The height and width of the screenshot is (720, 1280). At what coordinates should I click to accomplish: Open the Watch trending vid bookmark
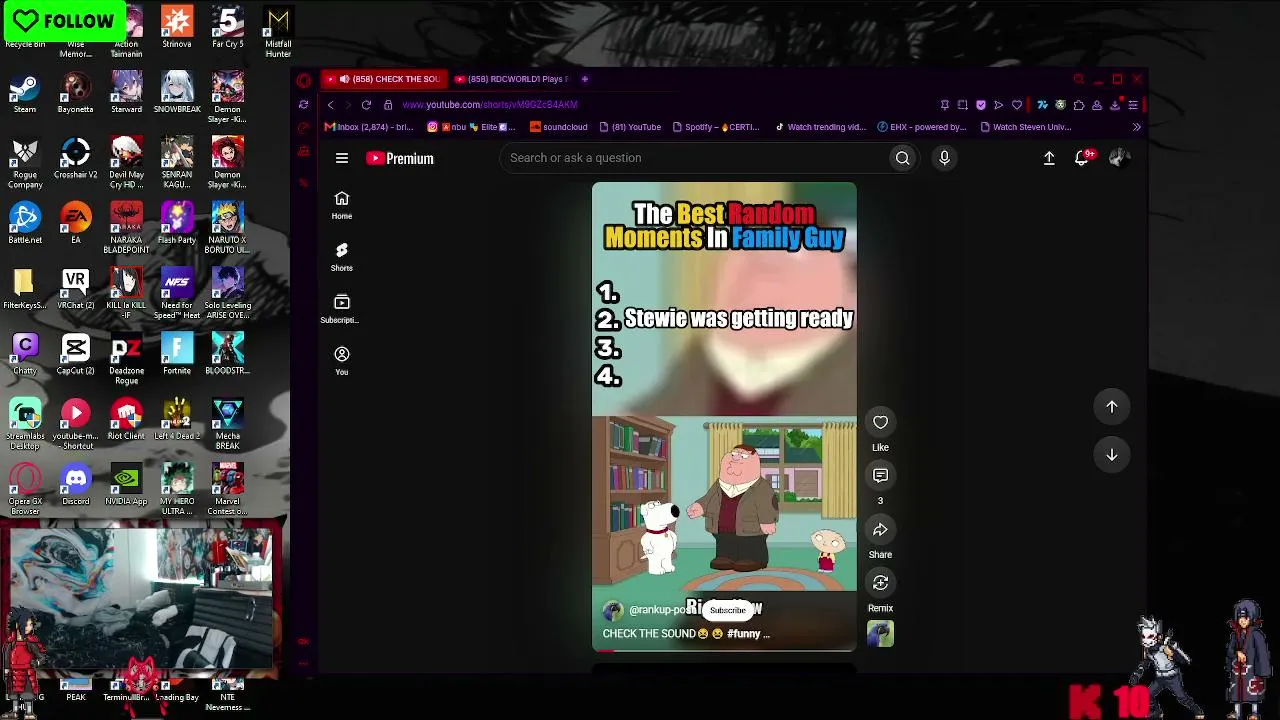821,127
